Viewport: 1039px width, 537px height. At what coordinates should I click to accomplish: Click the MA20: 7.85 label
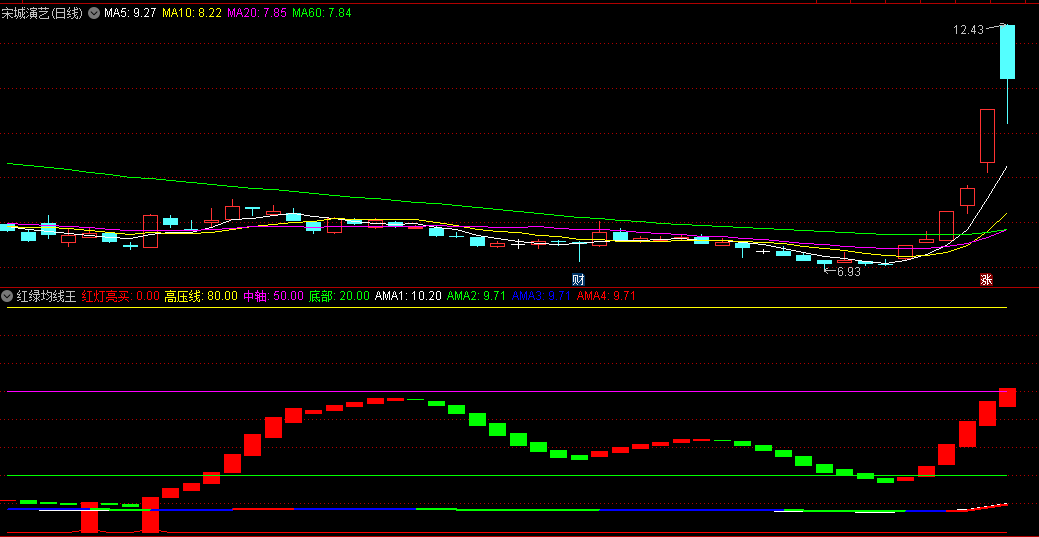coord(256,13)
